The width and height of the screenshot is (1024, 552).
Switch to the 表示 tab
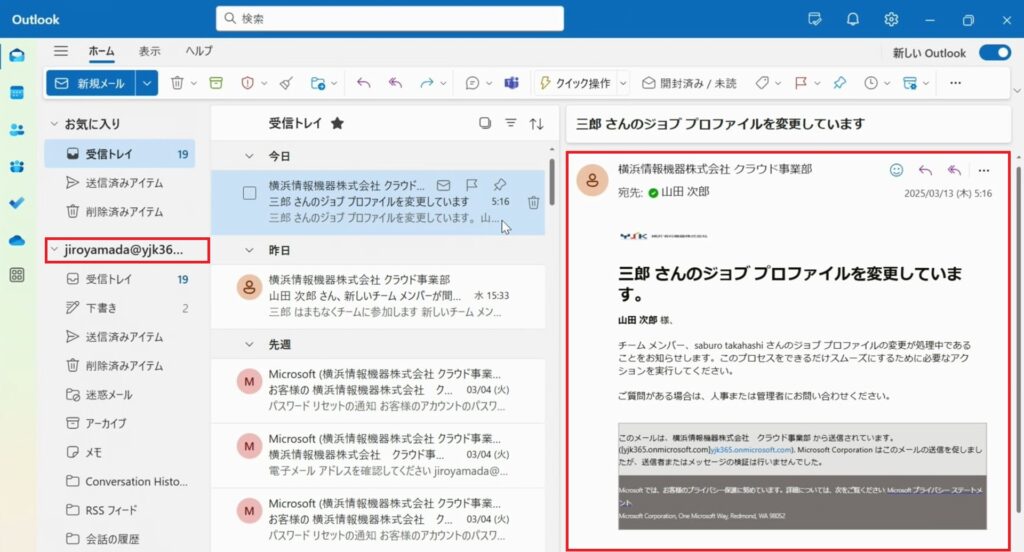click(x=150, y=51)
